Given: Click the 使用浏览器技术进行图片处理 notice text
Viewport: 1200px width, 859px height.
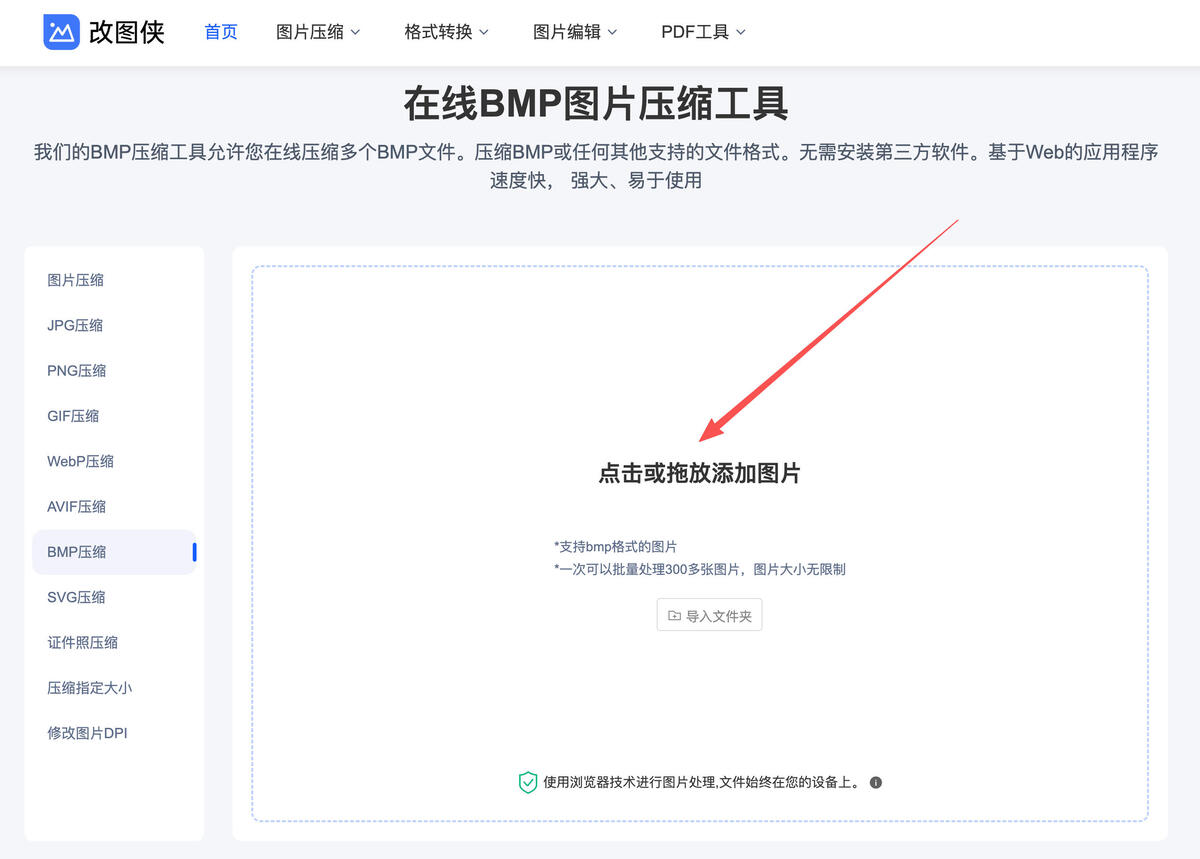Looking at the screenshot, I should 702,783.
